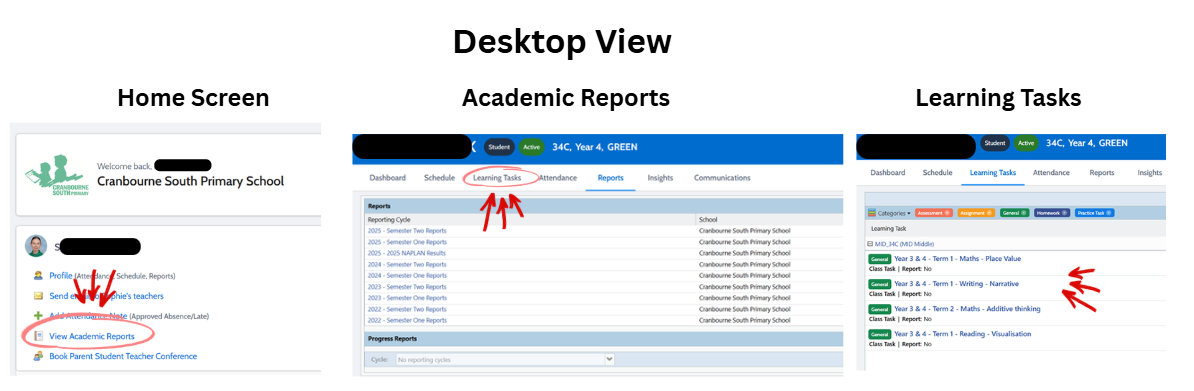
Task: Toggle the orange Assignment category filter
Action: click(977, 213)
